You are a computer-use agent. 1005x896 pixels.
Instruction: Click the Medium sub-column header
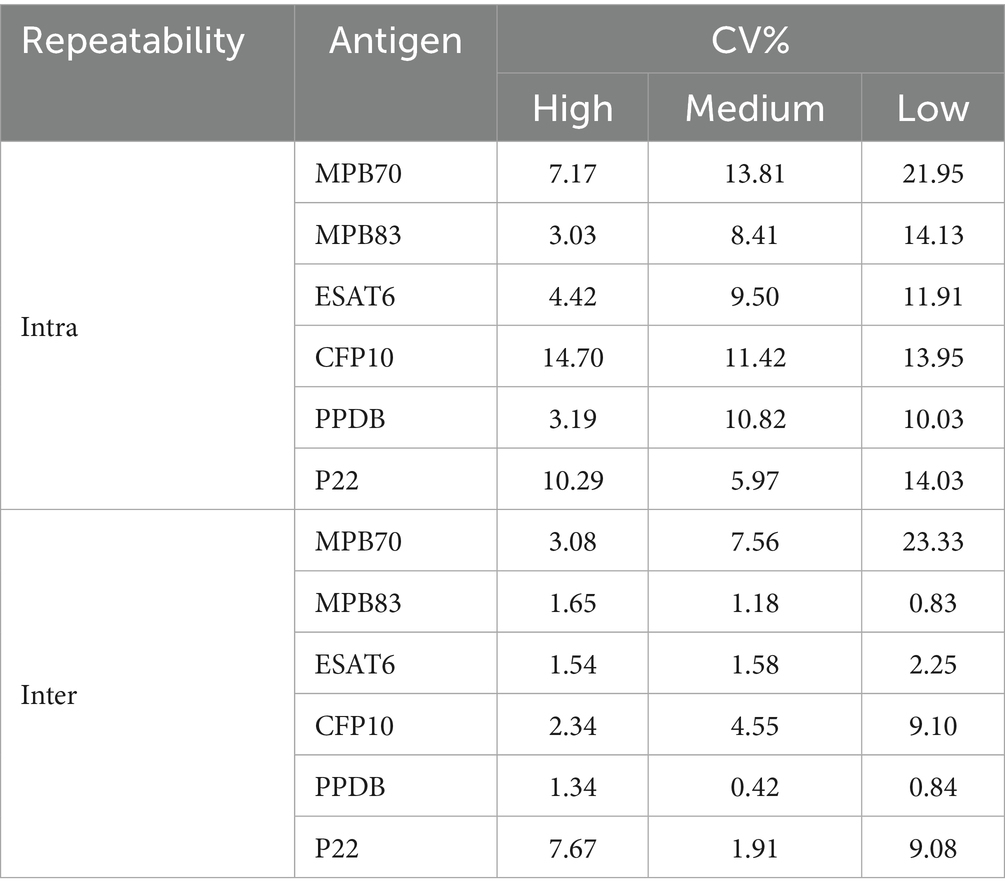pos(754,108)
